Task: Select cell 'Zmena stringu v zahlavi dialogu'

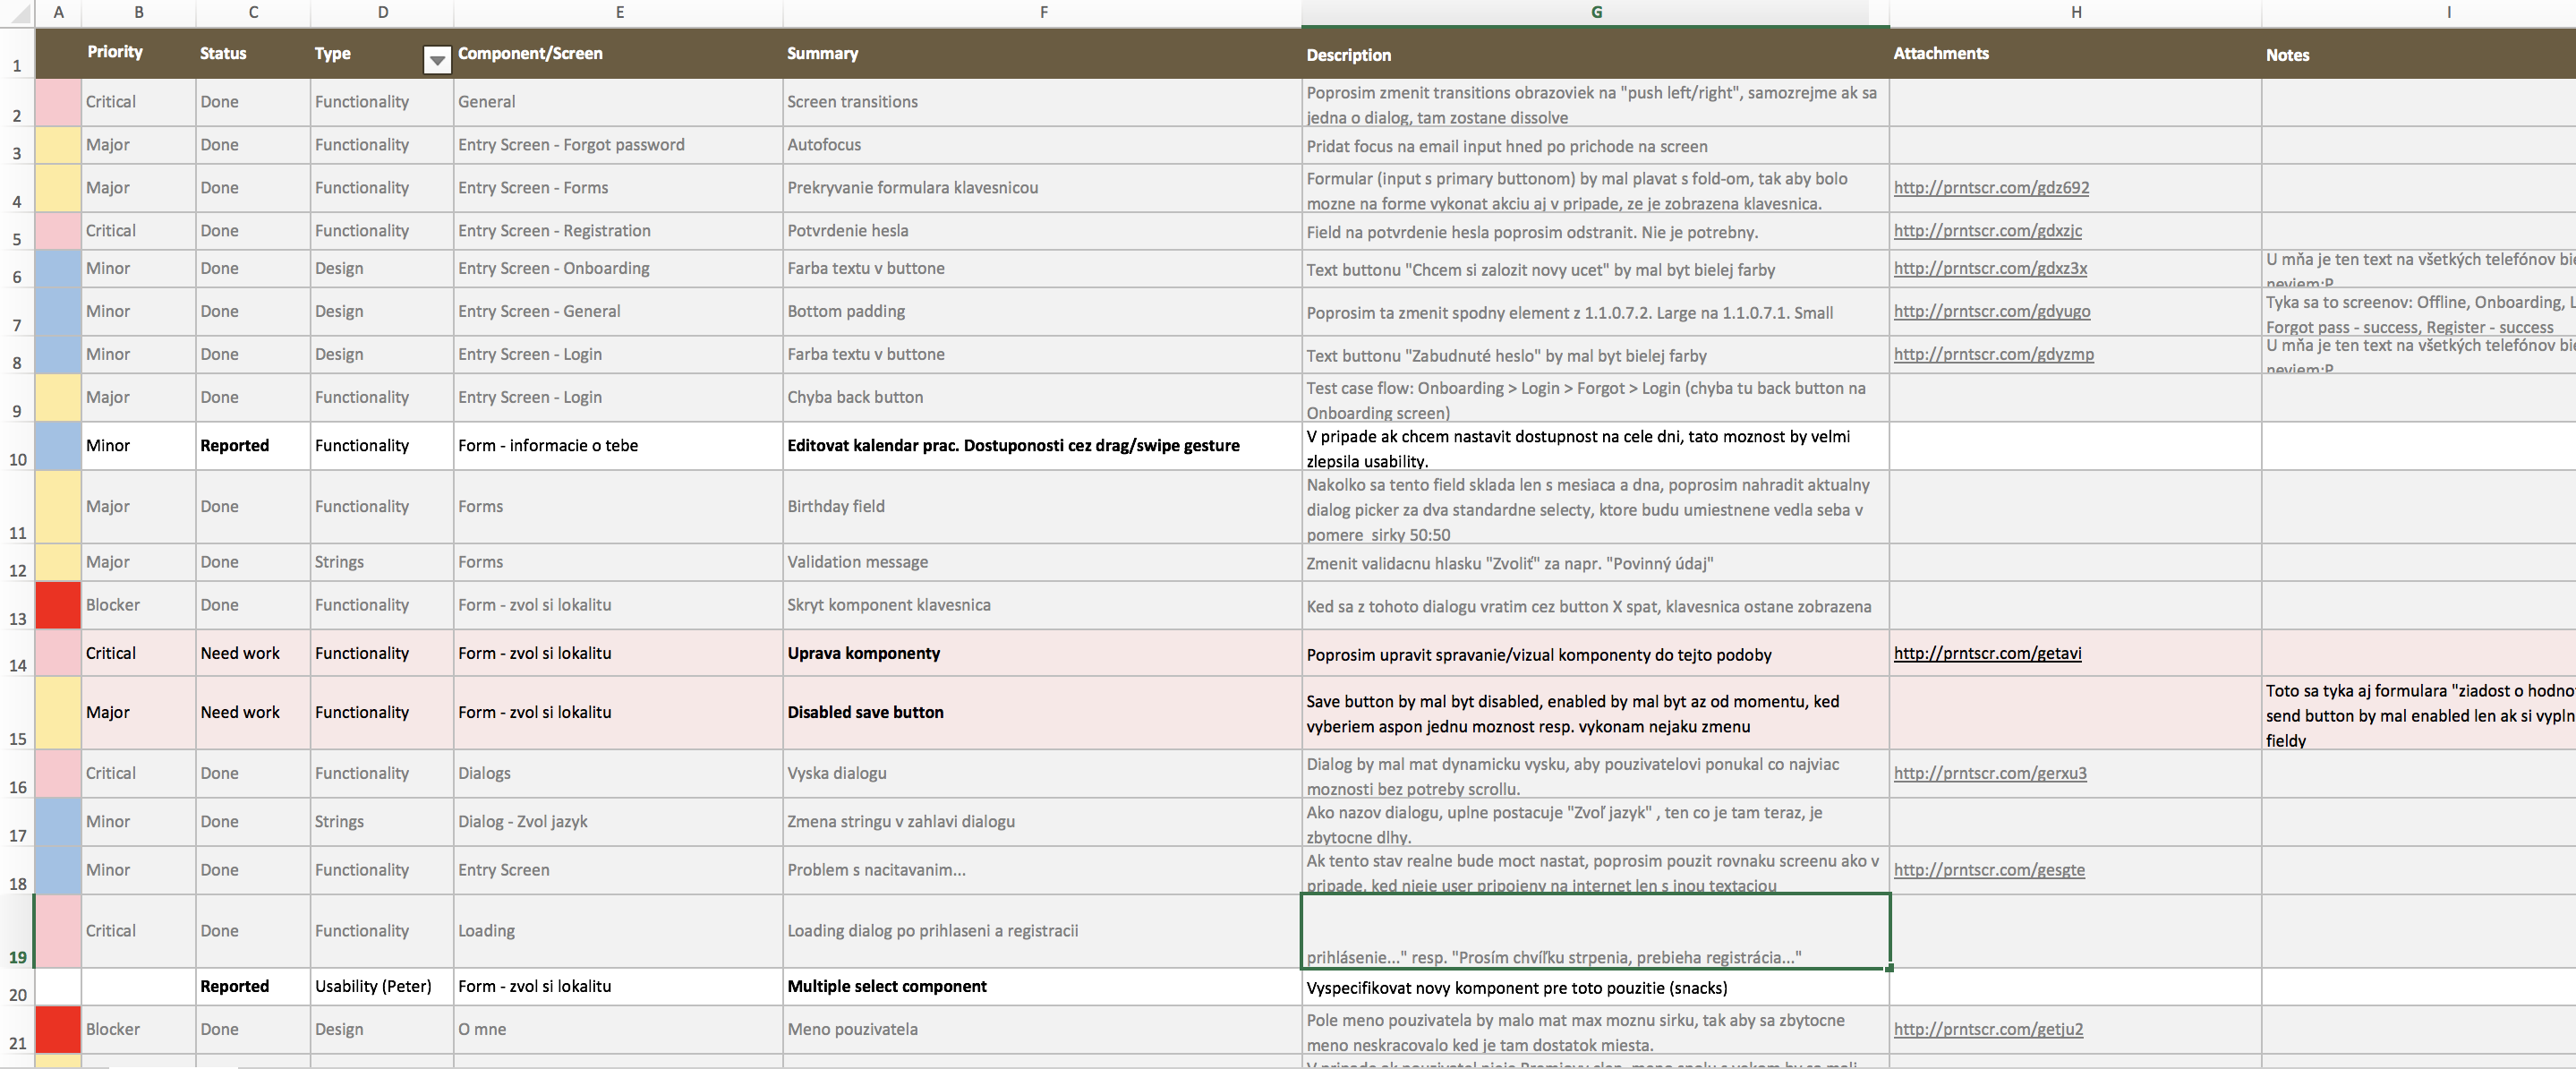Action: click(1042, 822)
